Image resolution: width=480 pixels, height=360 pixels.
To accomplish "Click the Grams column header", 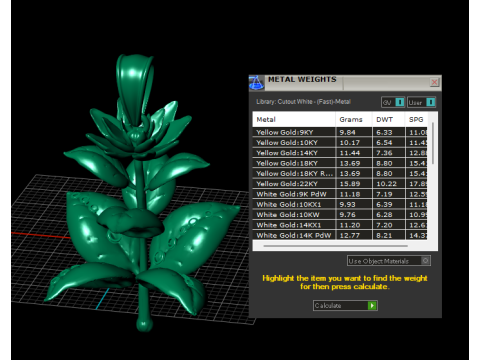I will pos(354,119).
